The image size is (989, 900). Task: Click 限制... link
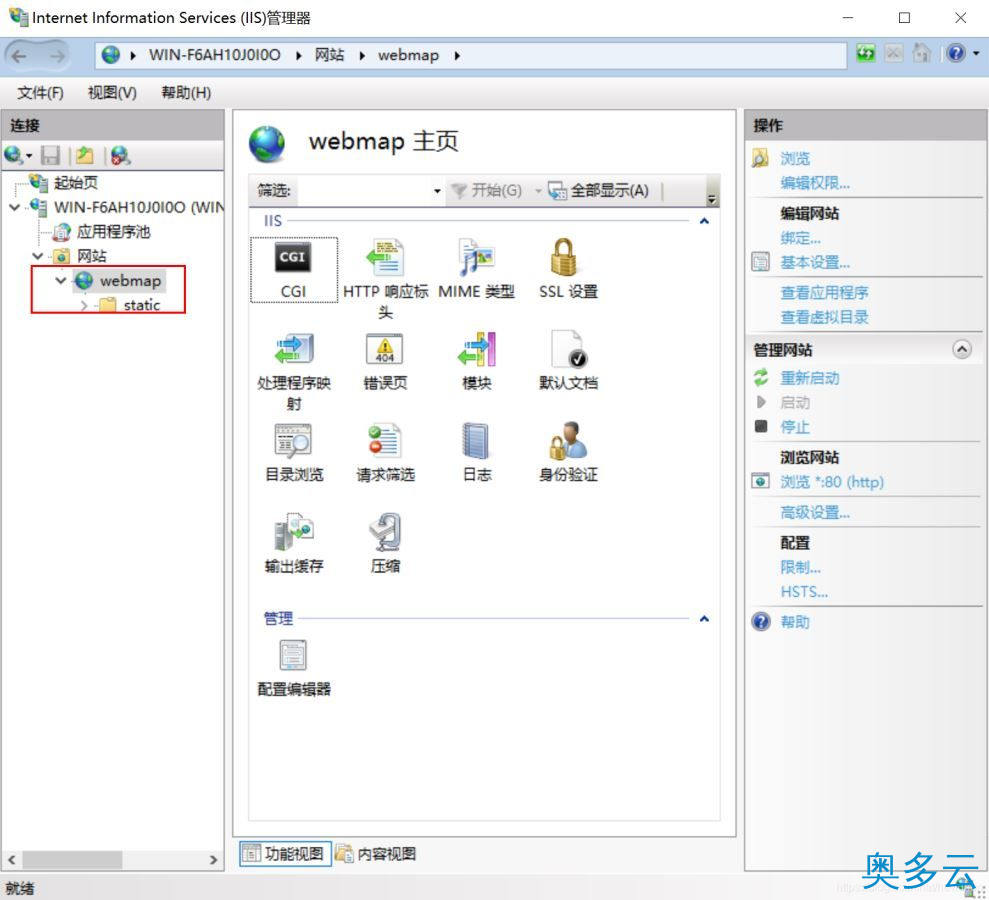(800, 568)
